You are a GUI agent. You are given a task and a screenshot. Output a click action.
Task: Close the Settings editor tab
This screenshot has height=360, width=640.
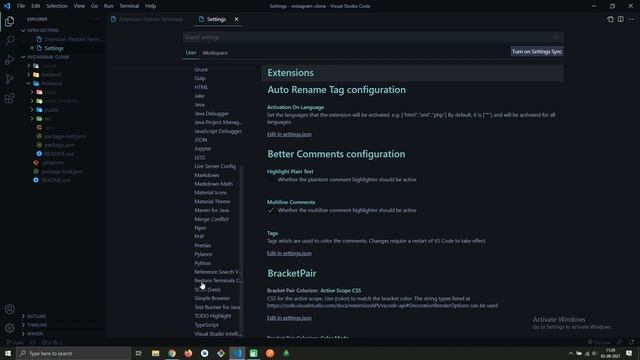coord(236,19)
